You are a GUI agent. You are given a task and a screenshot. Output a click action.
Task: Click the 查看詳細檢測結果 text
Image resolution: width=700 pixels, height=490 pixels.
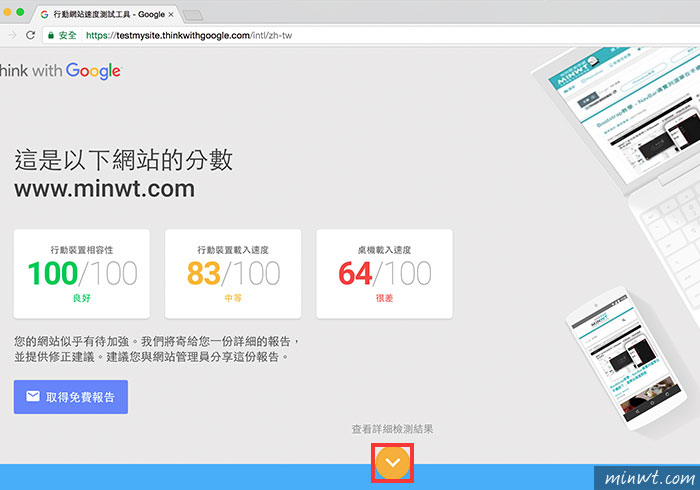click(392, 429)
